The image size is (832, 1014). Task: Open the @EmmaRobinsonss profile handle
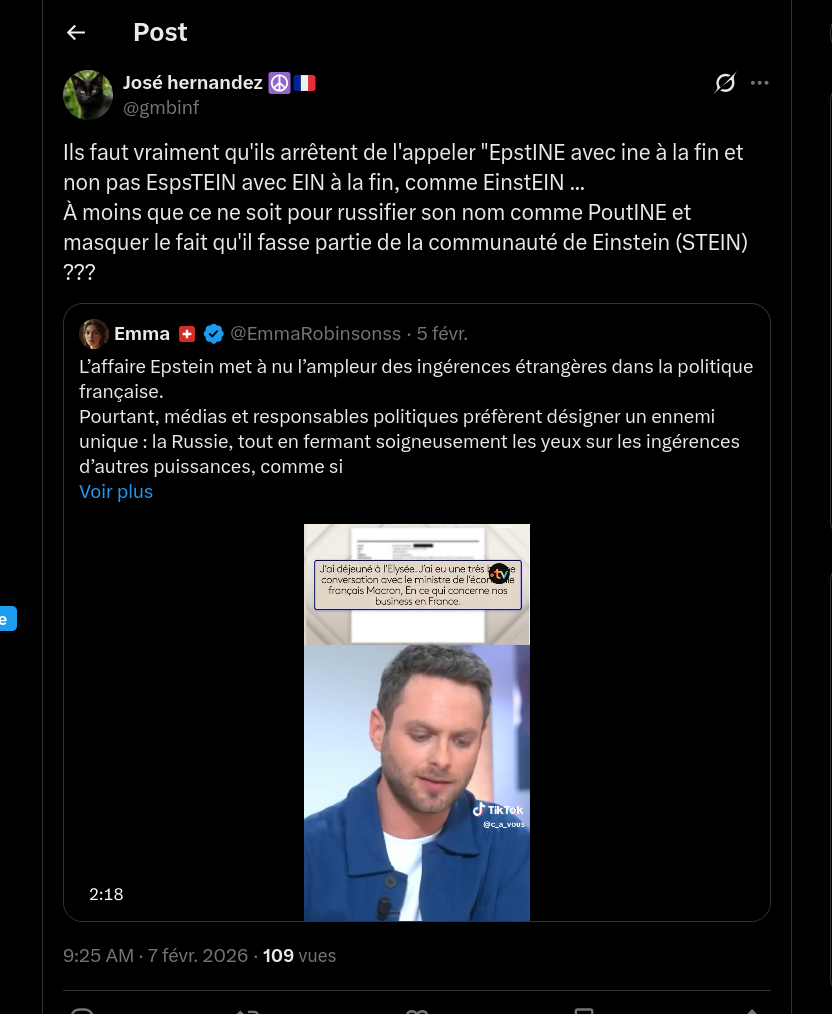[x=315, y=334]
